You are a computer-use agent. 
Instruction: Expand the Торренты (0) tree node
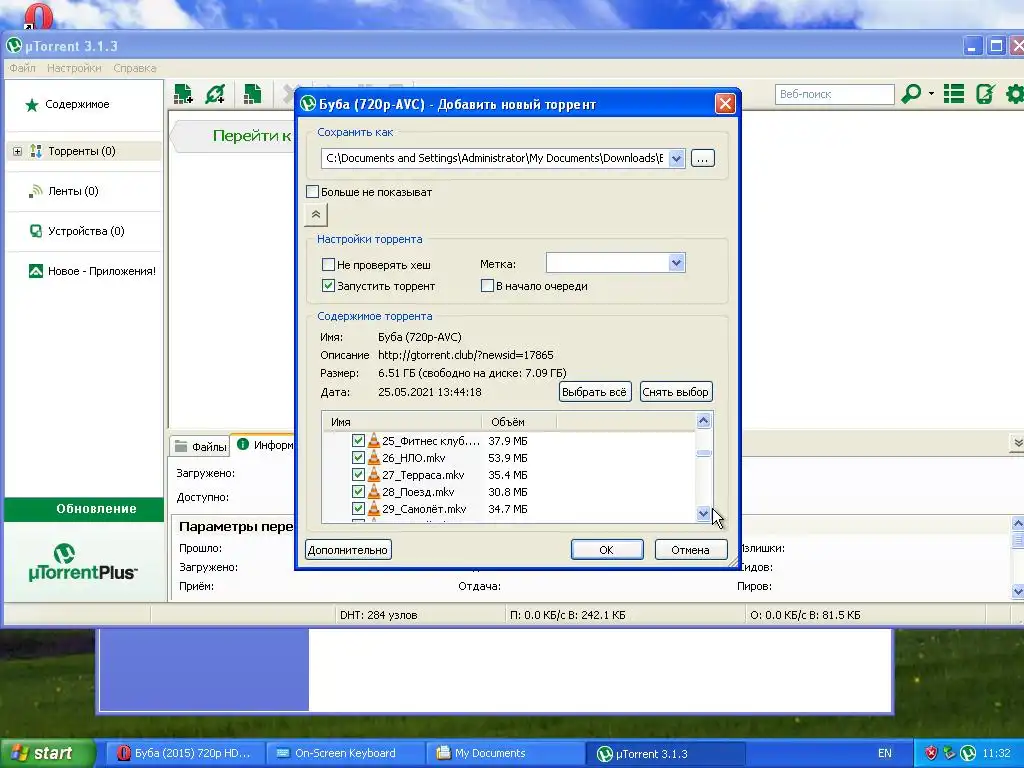(18, 152)
